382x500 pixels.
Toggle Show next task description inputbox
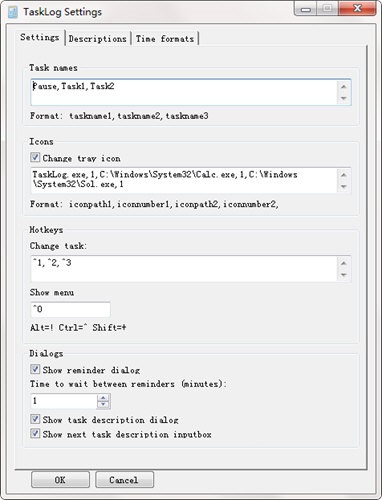[35, 433]
